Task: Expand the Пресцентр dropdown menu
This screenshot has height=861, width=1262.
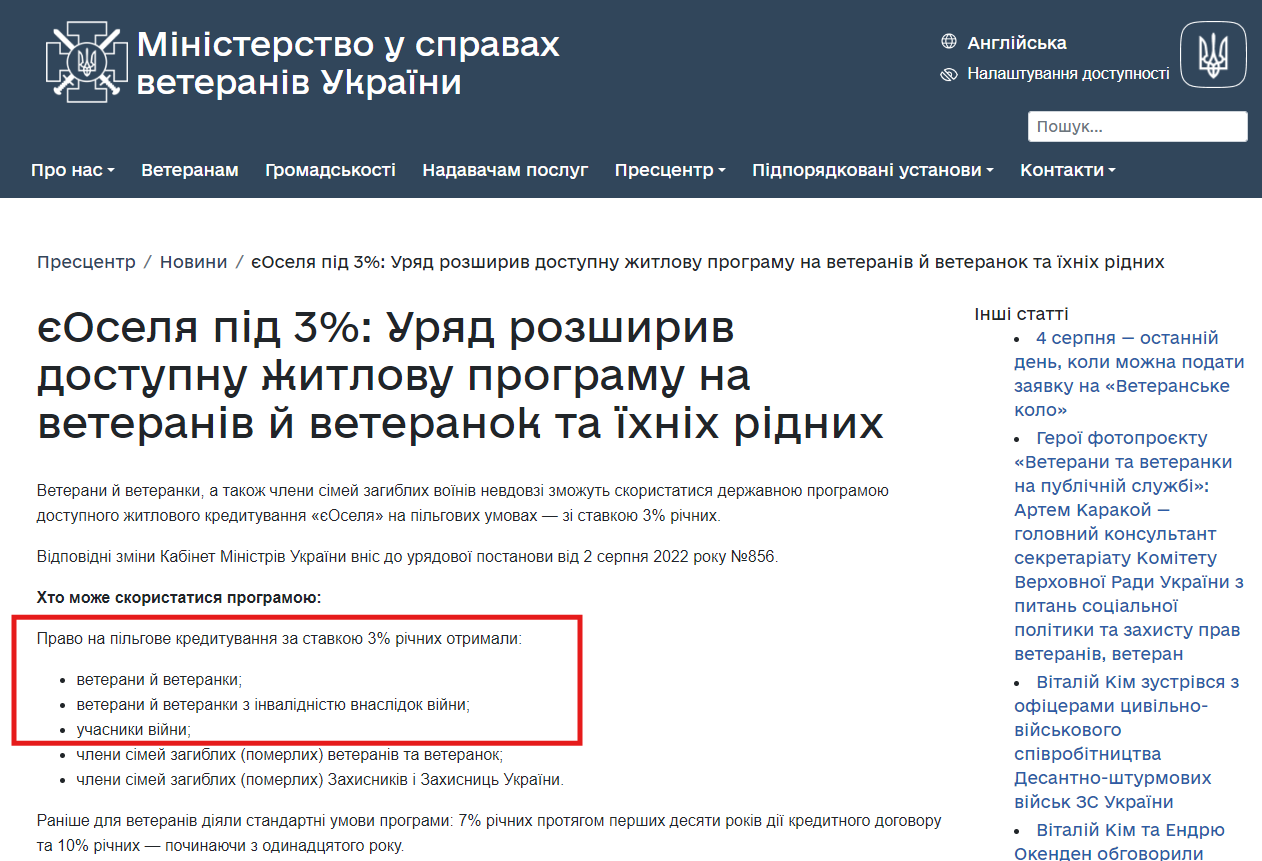Action: (x=670, y=170)
